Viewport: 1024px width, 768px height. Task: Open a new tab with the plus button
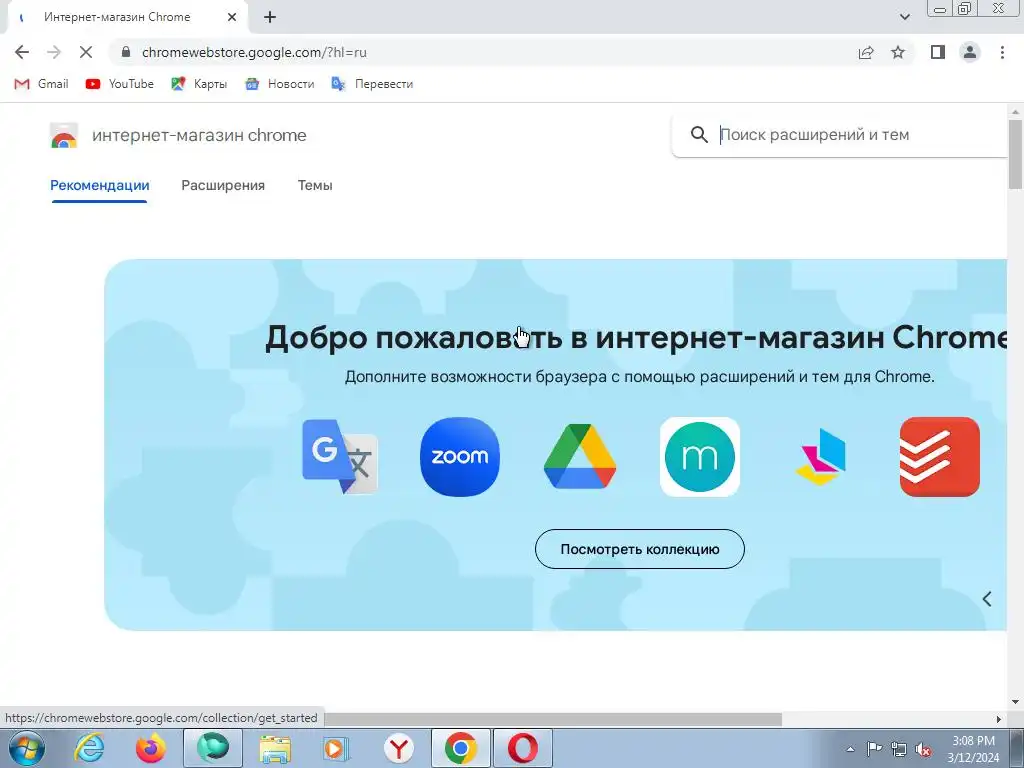[x=270, y=18]
